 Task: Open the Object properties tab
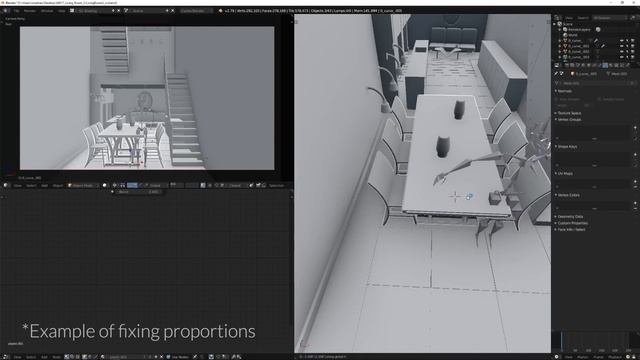589,65
